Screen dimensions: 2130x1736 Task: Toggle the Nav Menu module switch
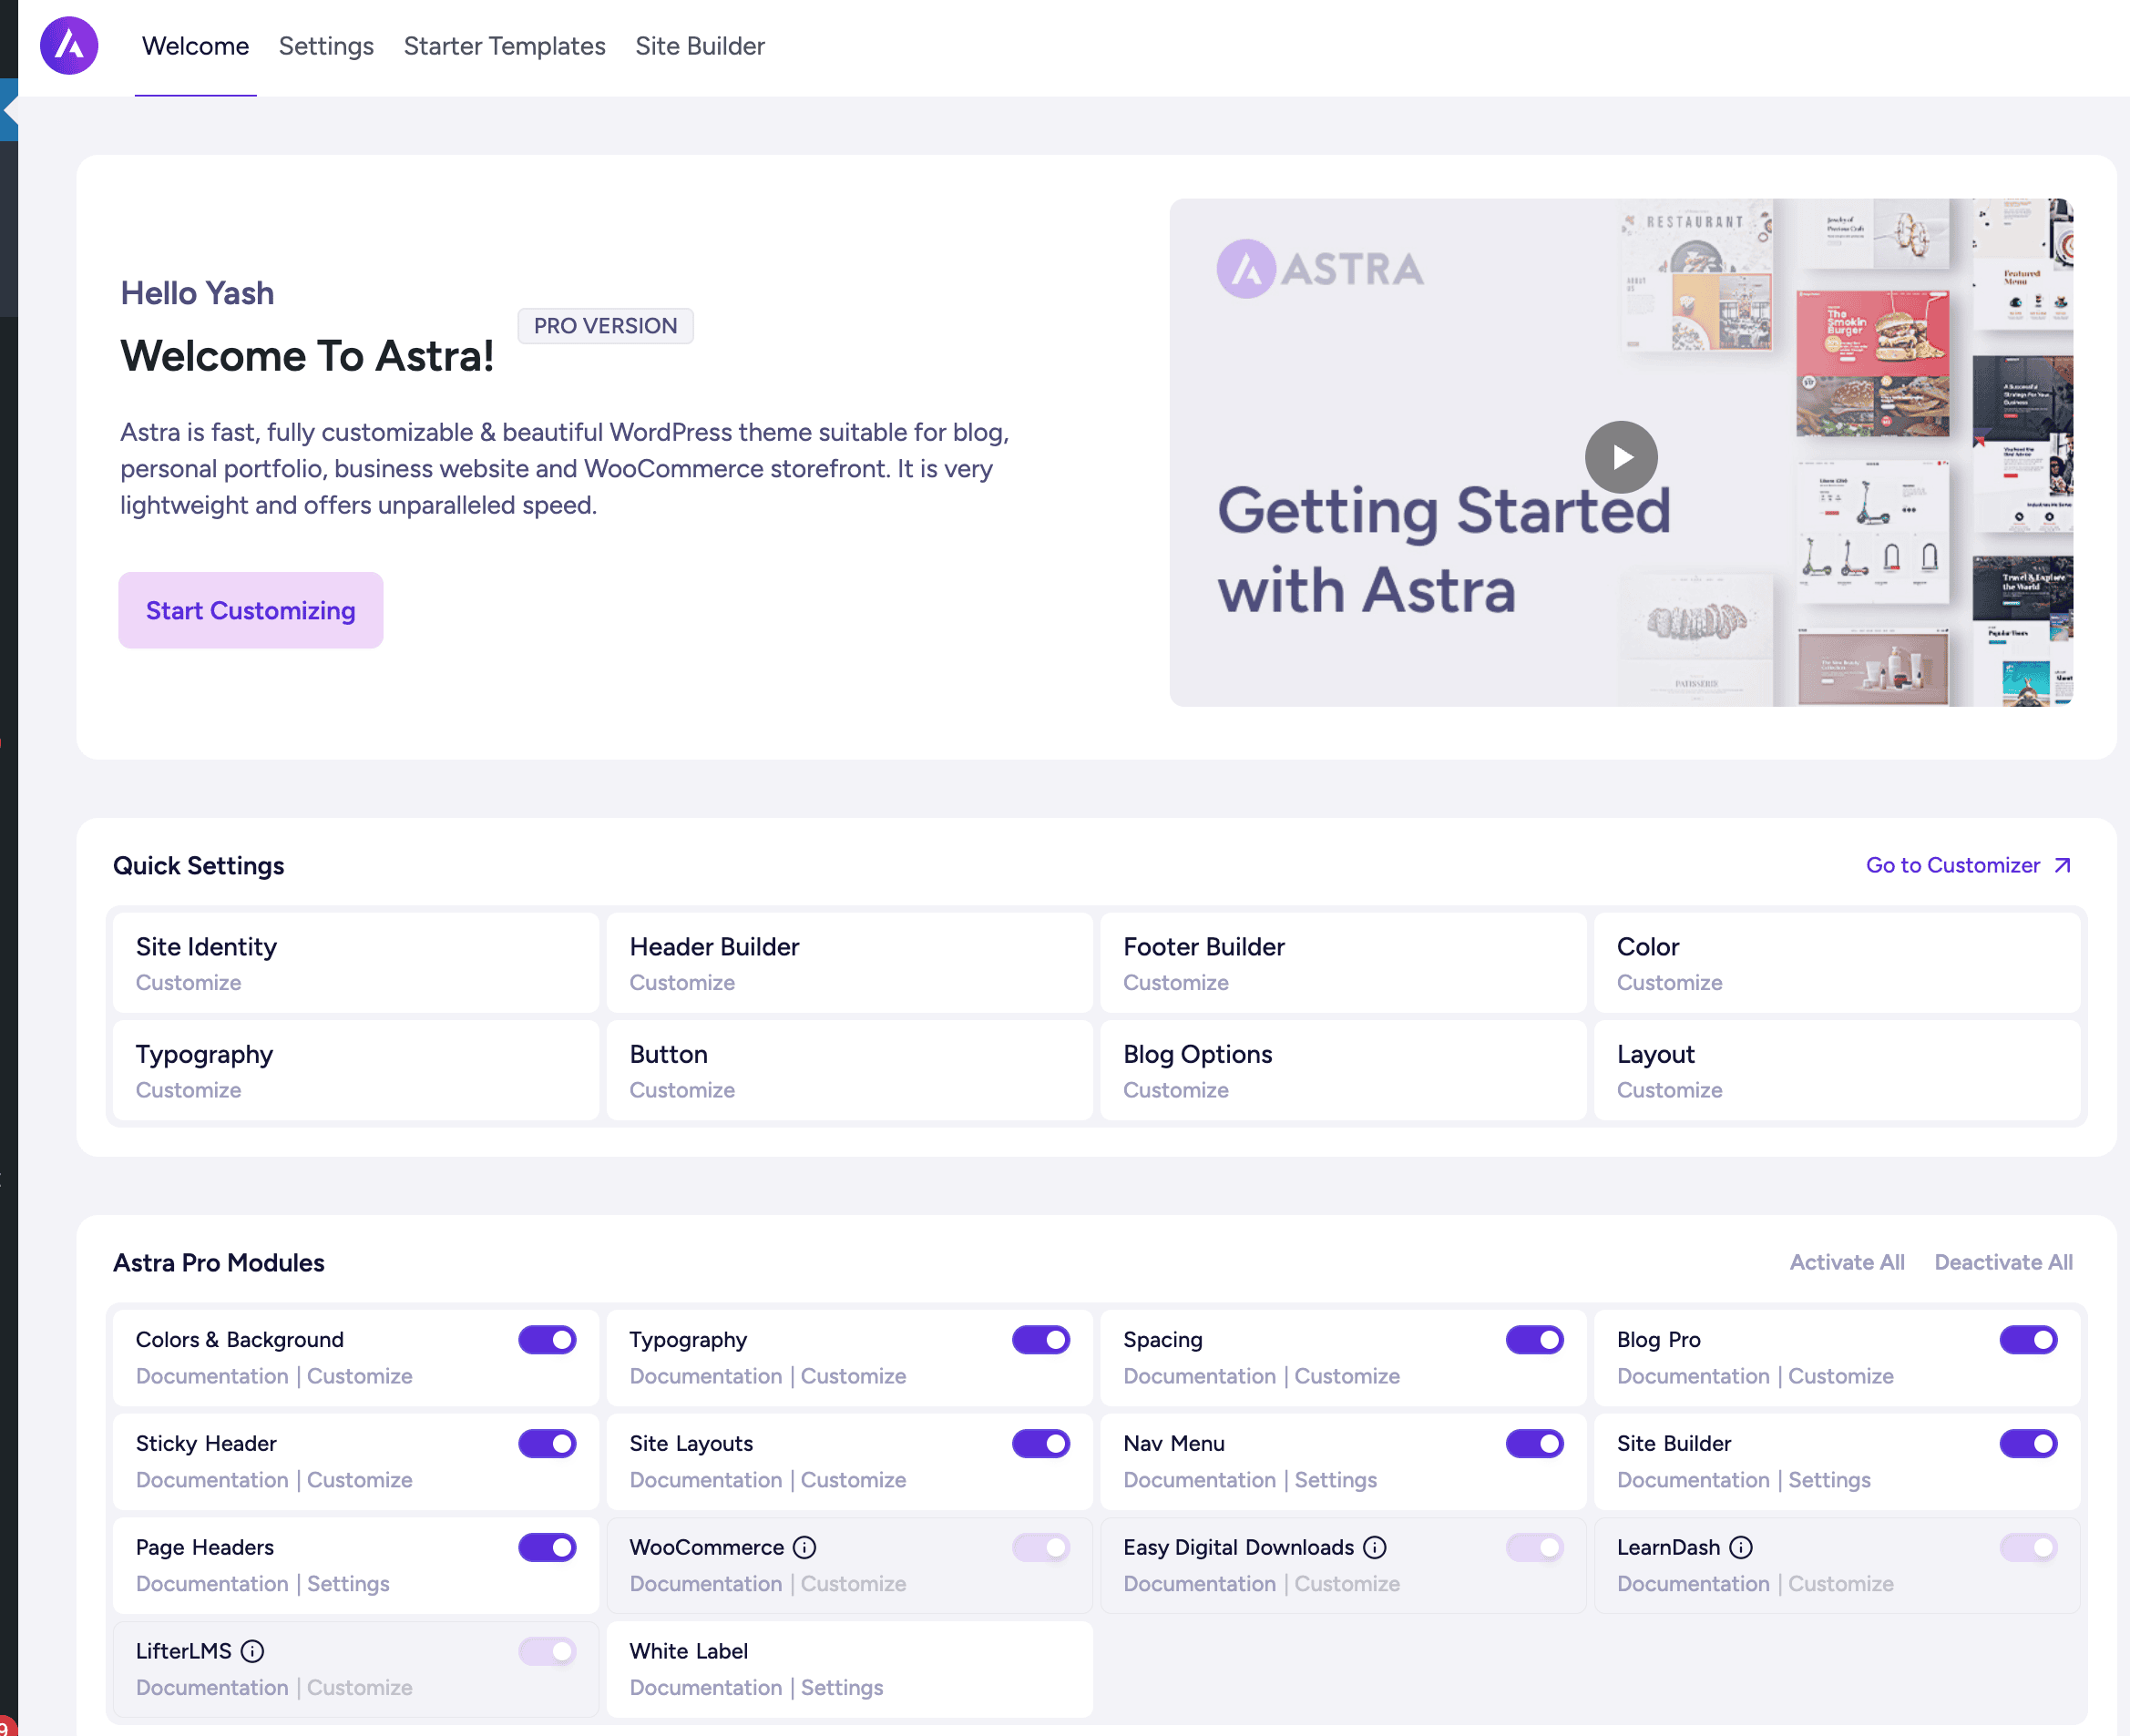point(1535,1443)
